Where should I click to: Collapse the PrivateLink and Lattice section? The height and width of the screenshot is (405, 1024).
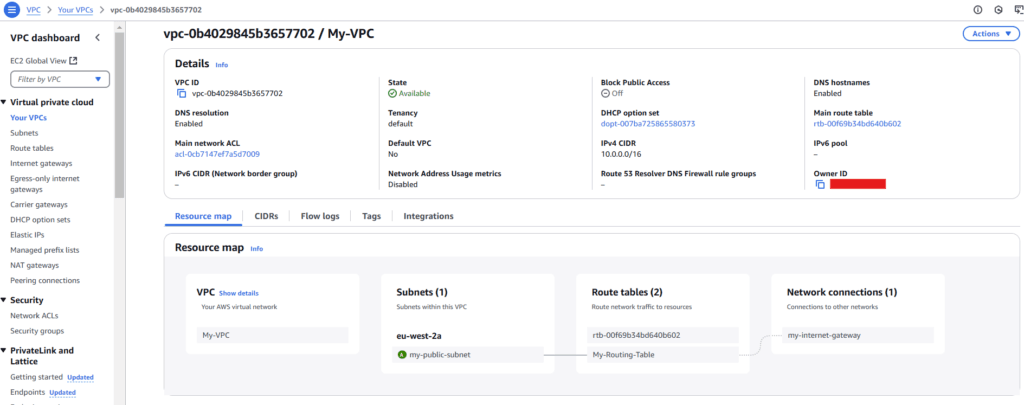(4, 351)
